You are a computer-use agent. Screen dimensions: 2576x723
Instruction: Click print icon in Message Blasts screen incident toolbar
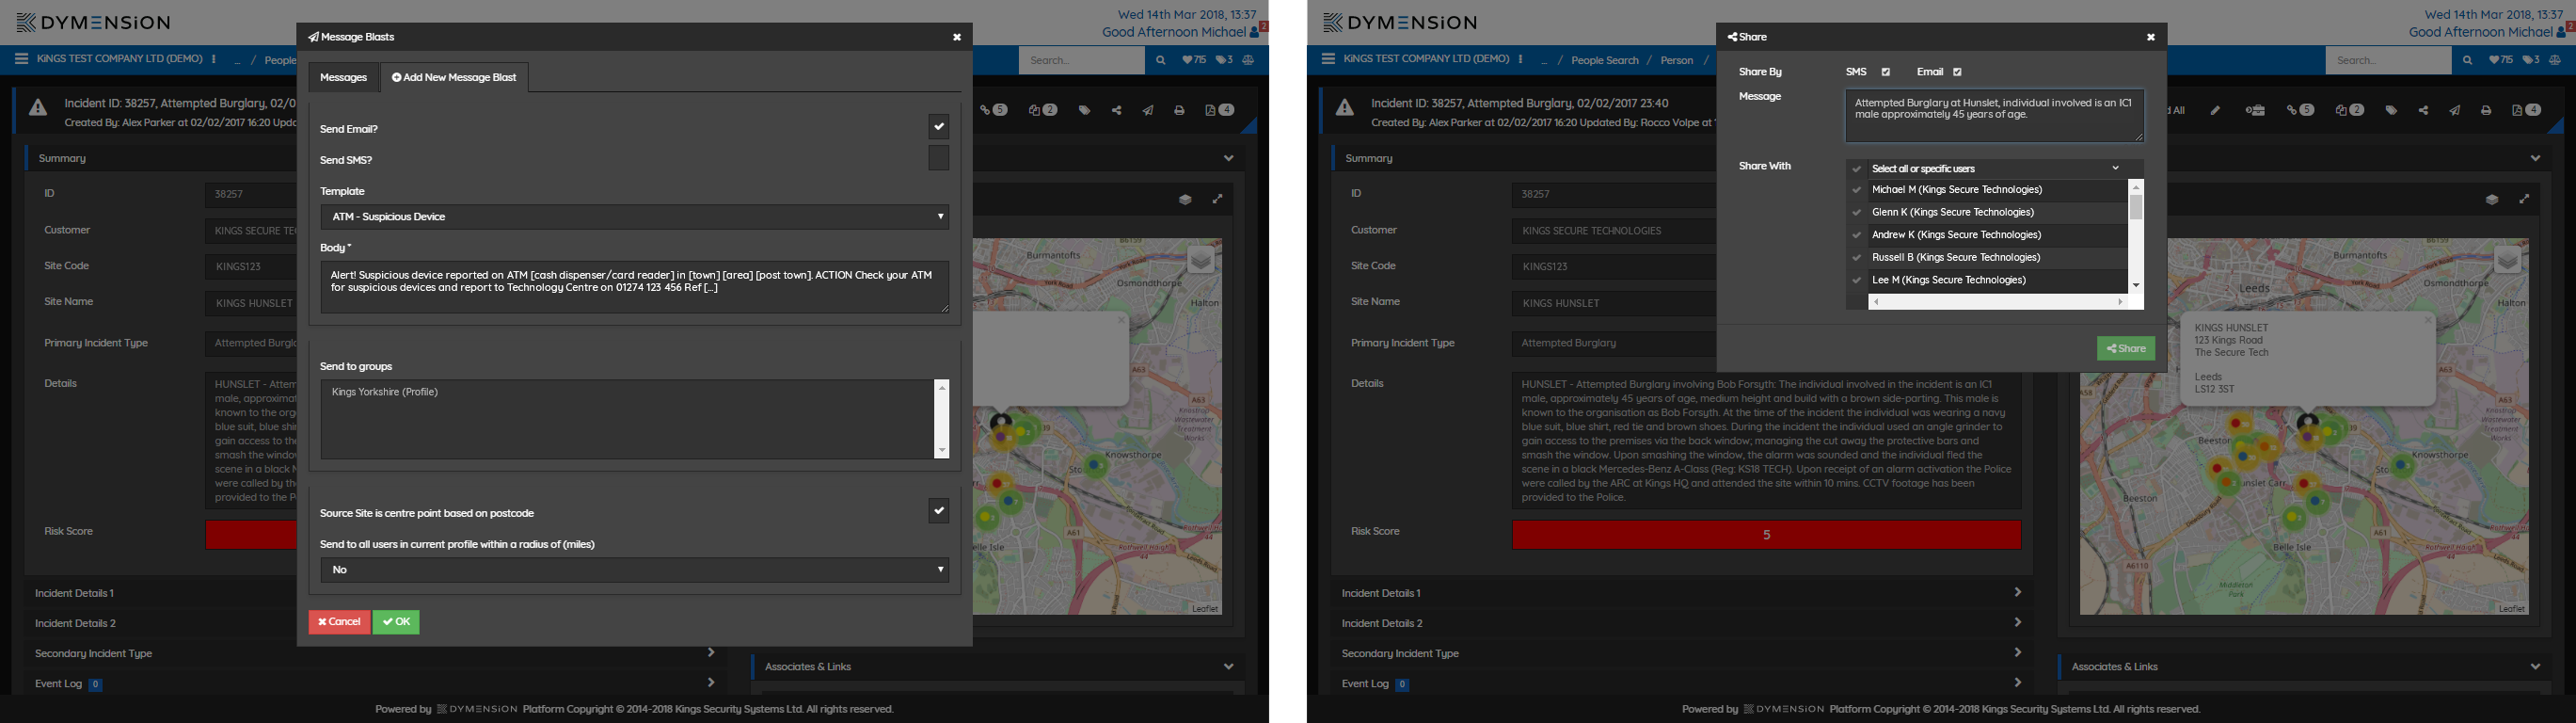click(x=1179, y=111)
